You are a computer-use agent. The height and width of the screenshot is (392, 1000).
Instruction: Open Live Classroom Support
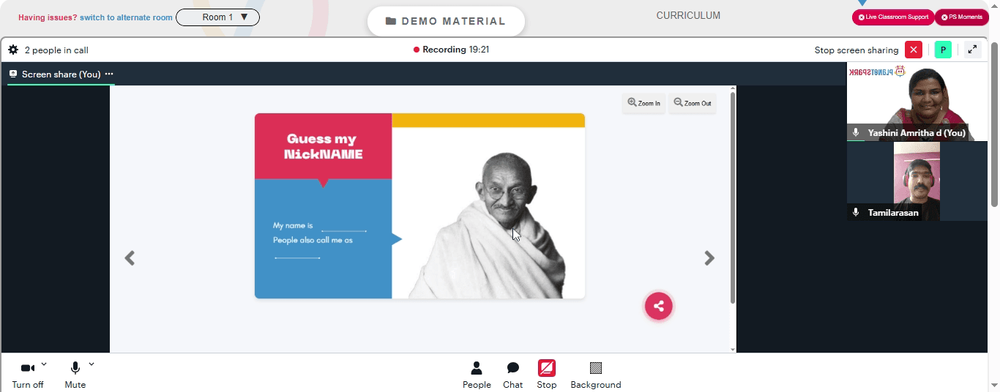pos(893,17)
